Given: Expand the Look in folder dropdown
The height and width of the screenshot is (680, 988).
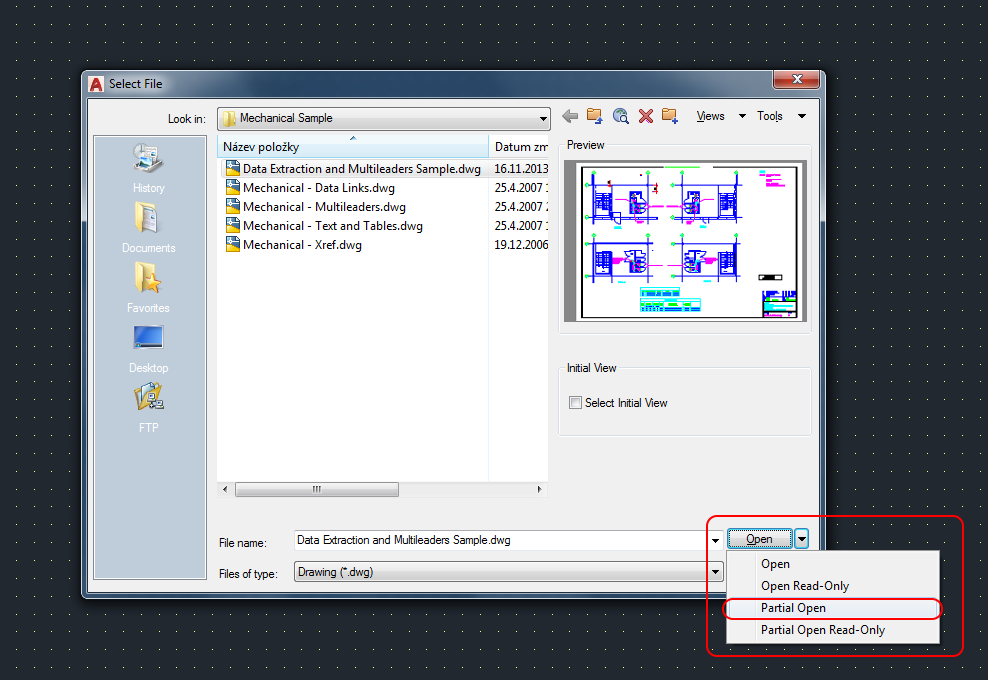Looking at the screenshot, I should pyautogui.click(x=543, y=118).
